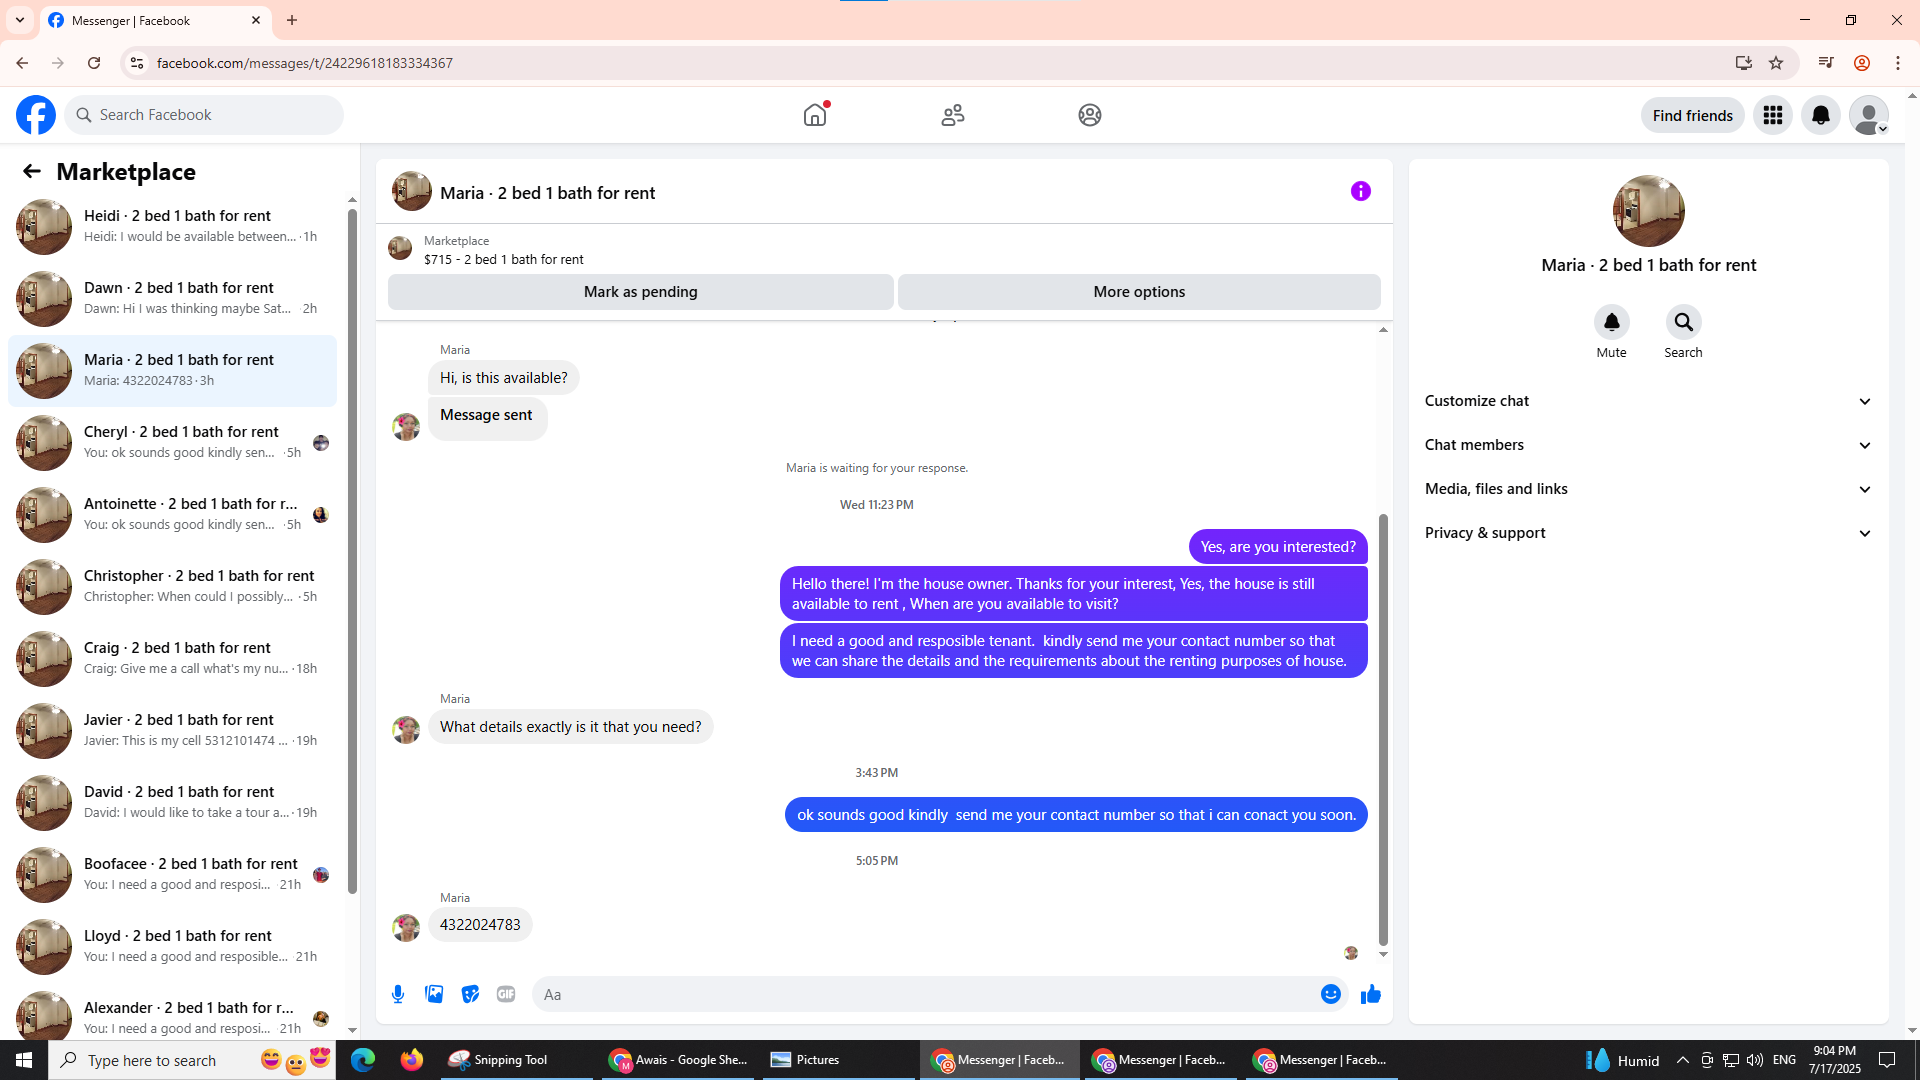Go to the Home feed icon

pos(815,115)
